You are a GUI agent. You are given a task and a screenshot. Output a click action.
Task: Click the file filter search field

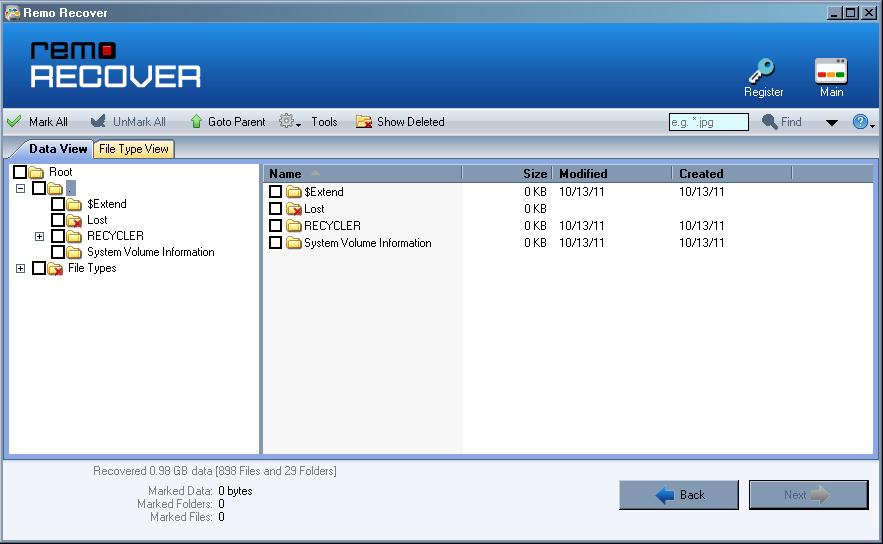(x=708, y=122)
